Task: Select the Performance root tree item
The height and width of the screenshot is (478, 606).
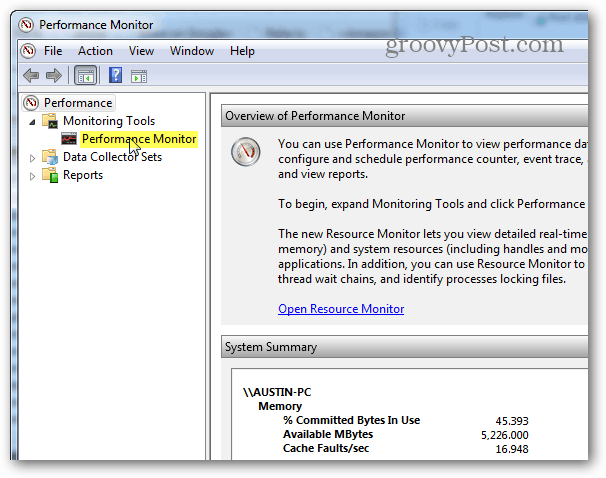Action: [78, 103]
